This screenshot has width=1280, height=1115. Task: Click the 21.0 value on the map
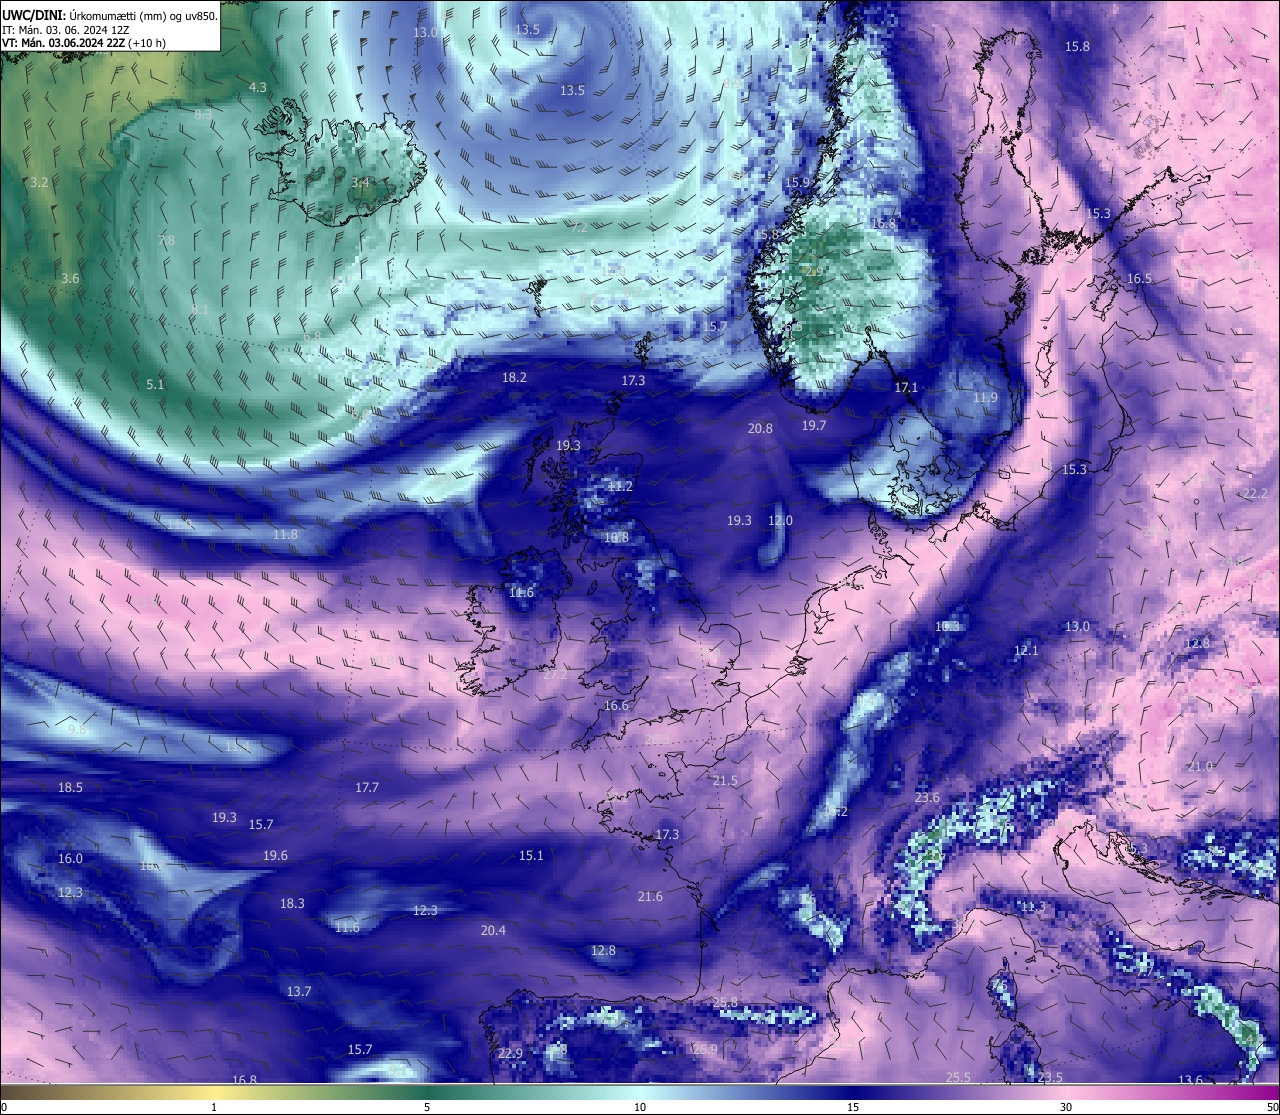[1200, 767]
